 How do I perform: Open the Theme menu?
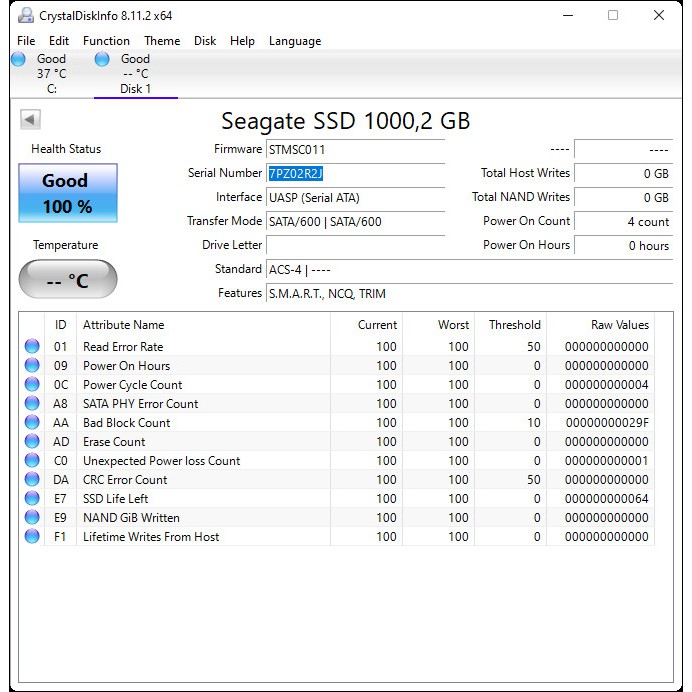pos(162,41)
